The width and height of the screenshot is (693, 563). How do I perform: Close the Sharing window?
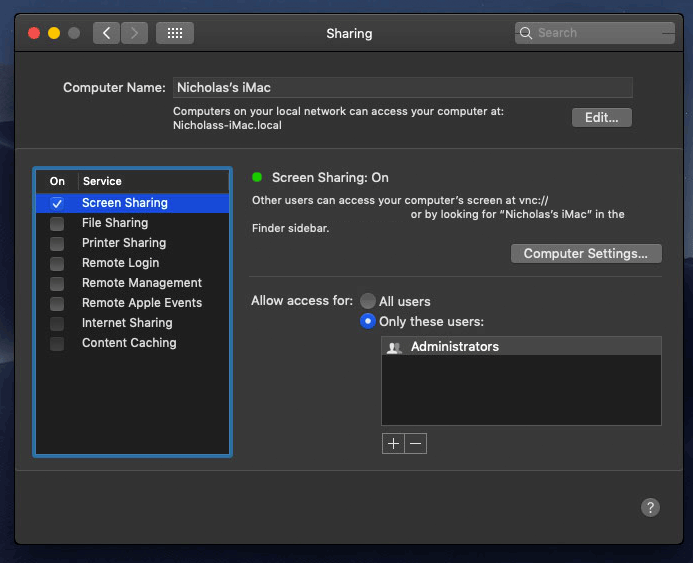click(34, 33)
